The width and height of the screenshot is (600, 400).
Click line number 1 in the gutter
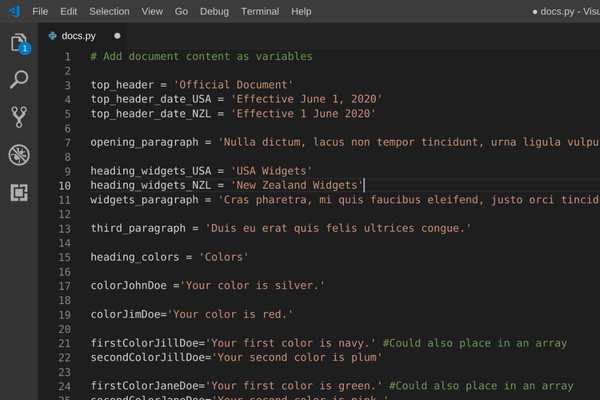[68, 57]
